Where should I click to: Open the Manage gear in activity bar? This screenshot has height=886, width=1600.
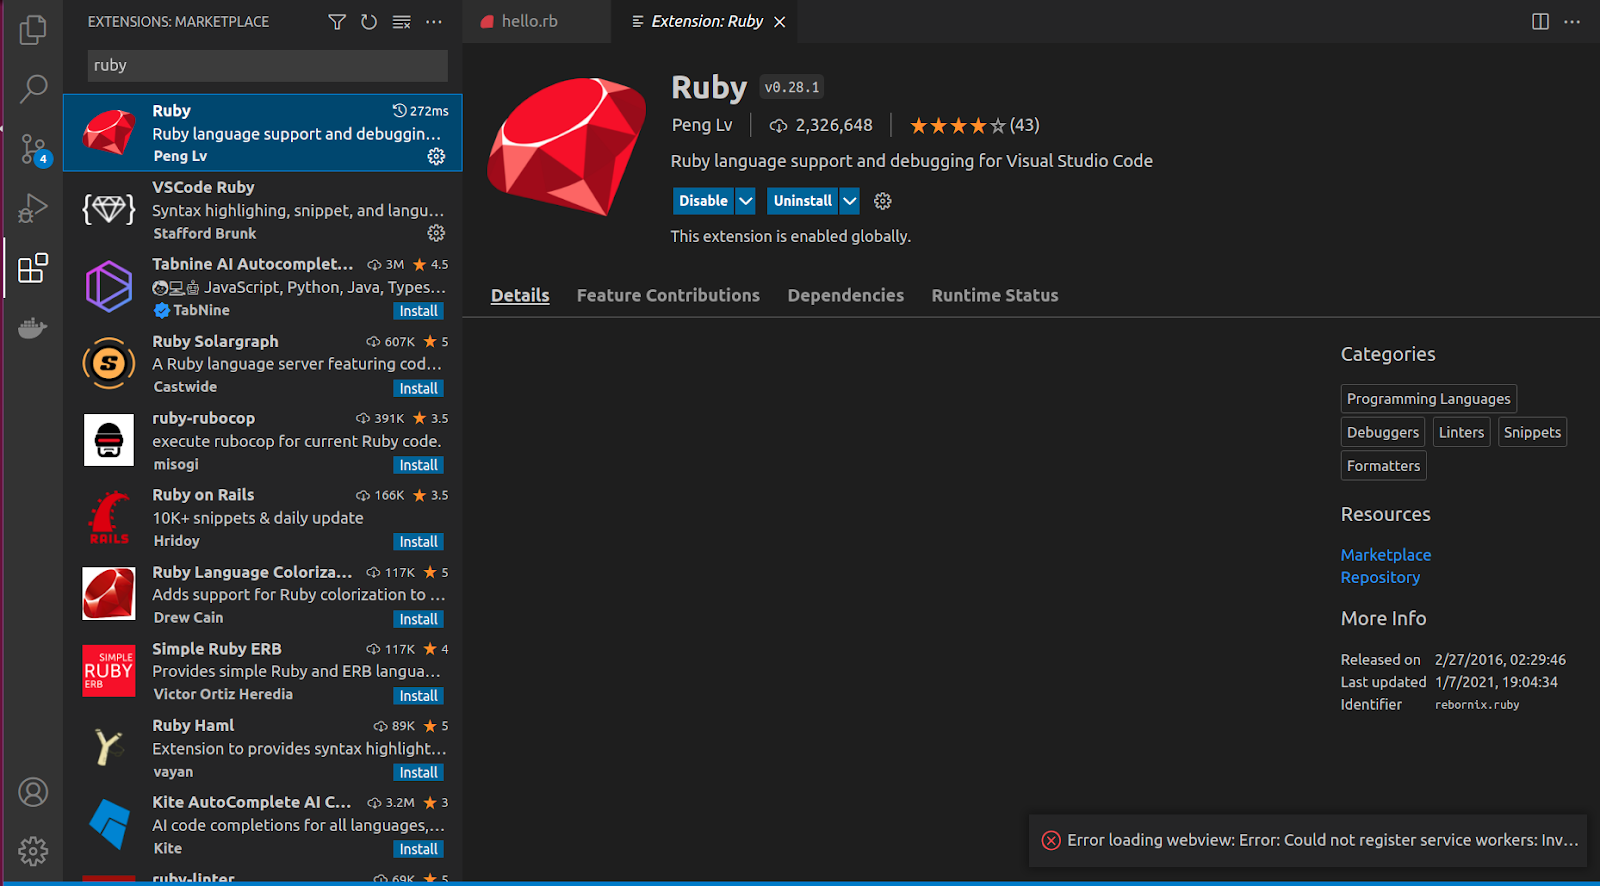(x=33, y=851)
